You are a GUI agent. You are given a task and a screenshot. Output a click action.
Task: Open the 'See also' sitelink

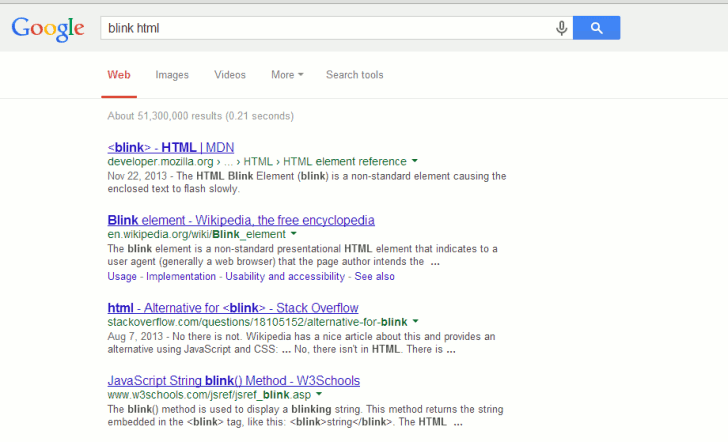(375, 276)
